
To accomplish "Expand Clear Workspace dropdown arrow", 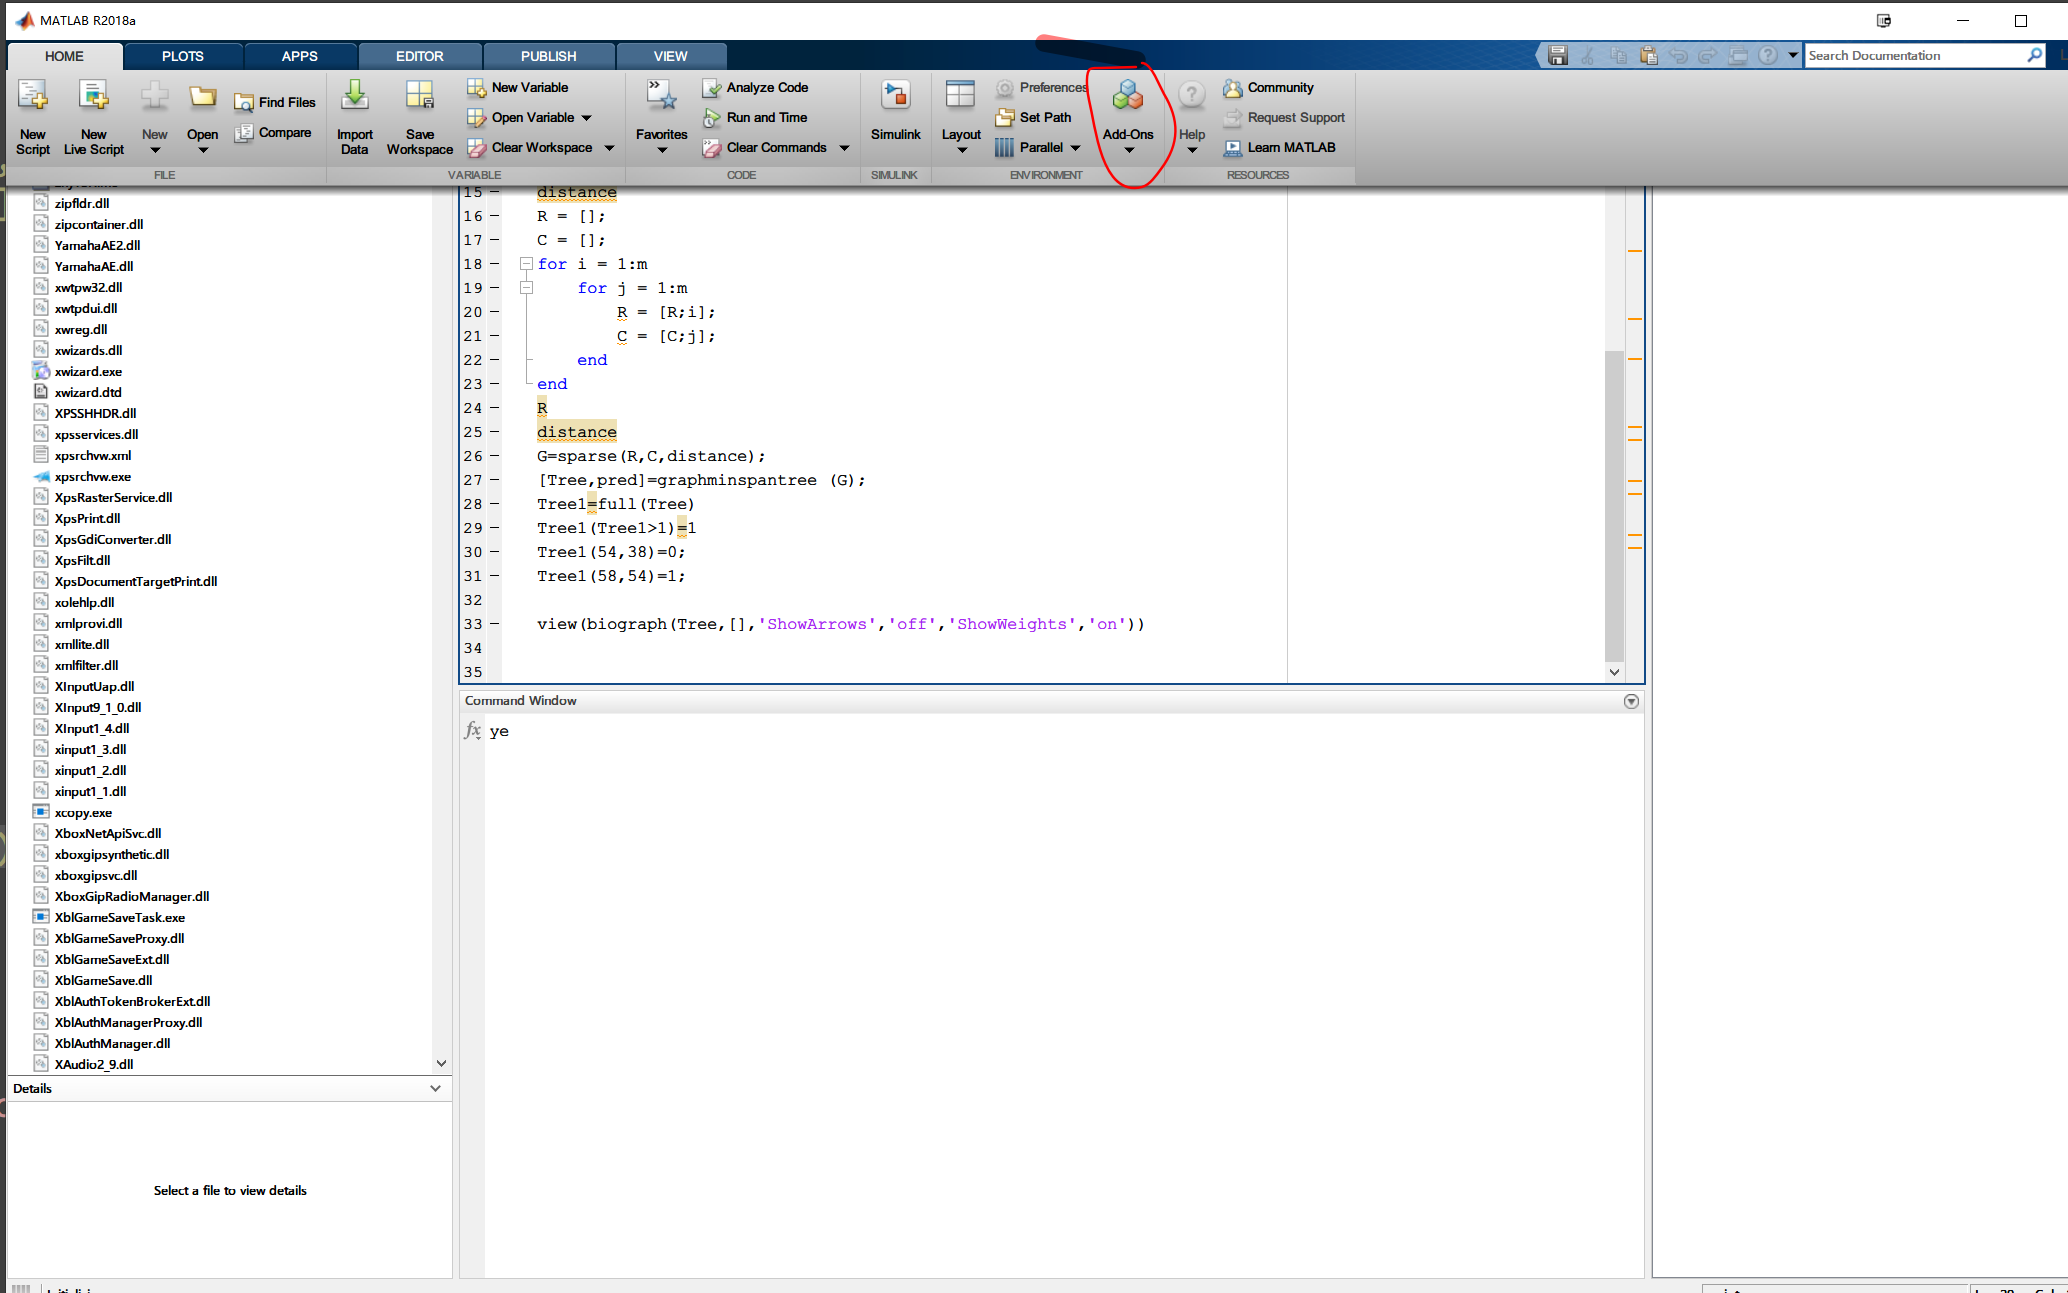I will pyautogui.click(x=609, y=148).
